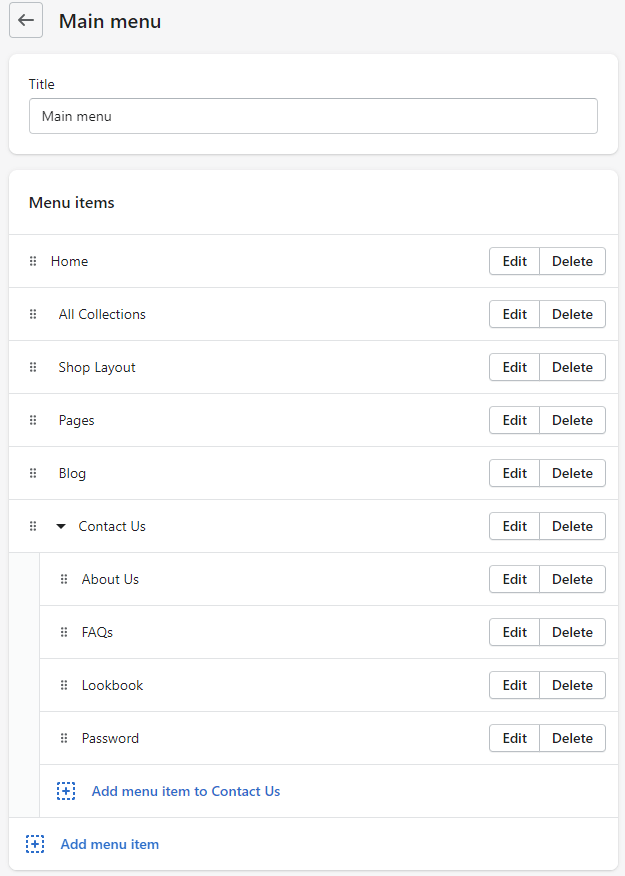Click the drag handle beside Password

64,738
